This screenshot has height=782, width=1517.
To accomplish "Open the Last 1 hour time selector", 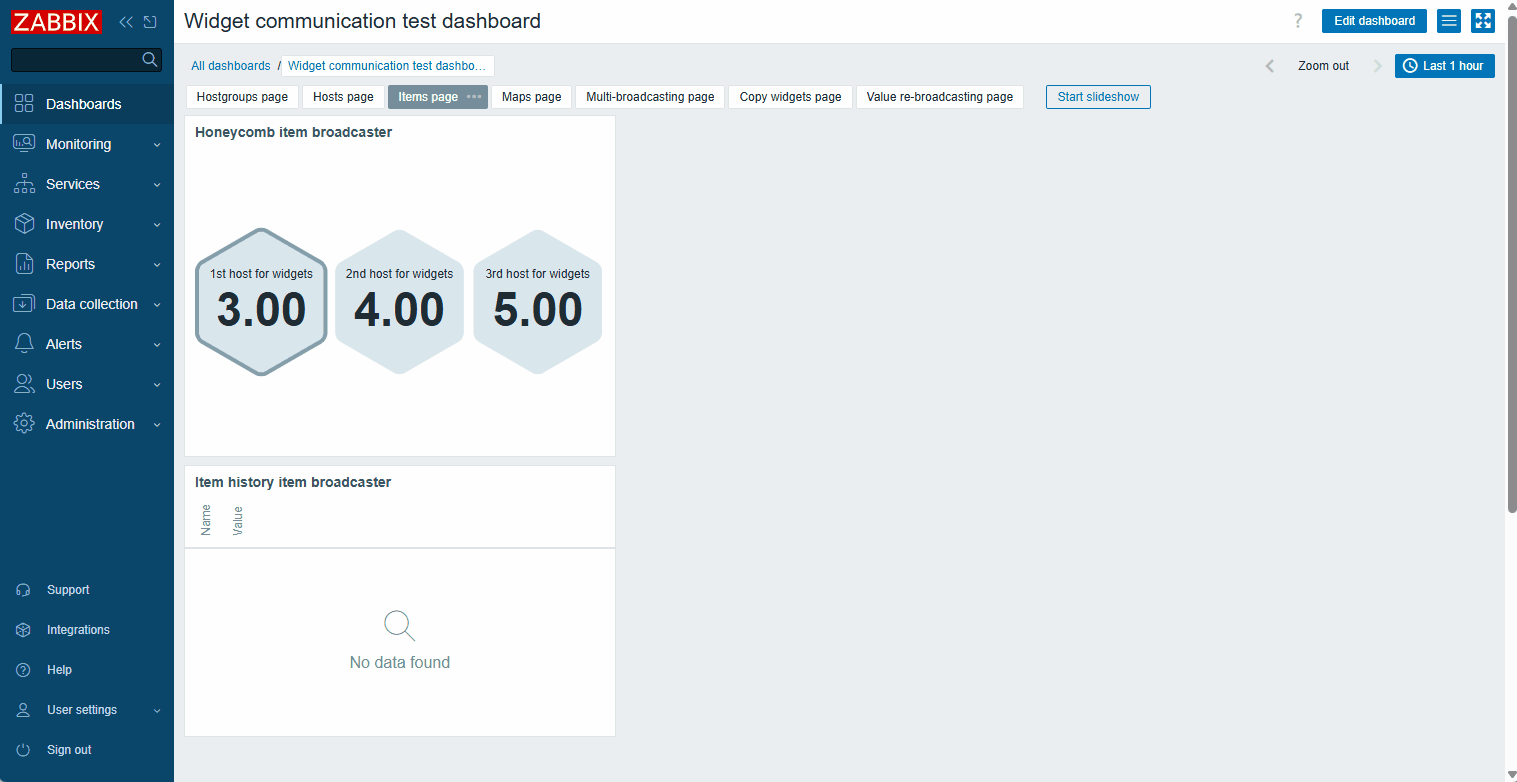I will [x=1444, y=66].
